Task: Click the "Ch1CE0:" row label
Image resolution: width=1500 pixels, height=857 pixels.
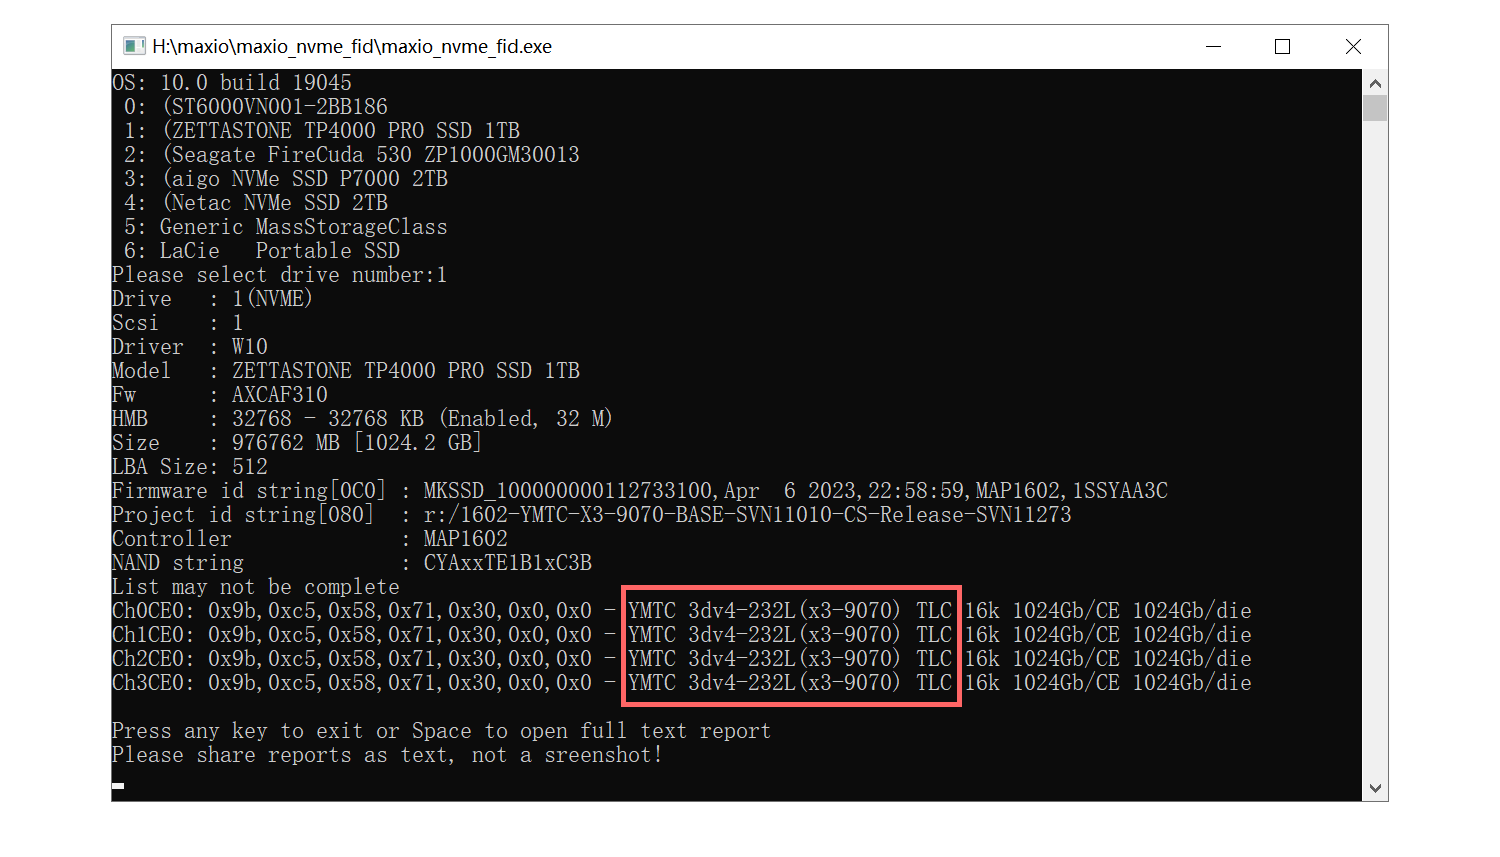Action: click(x=154, y=635)
